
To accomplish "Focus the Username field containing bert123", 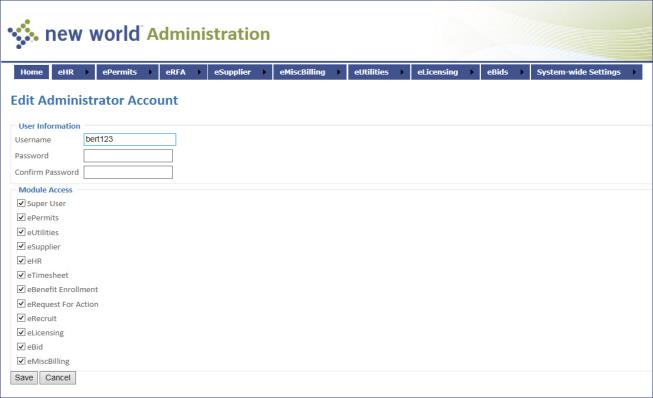I will [x=130, y=139].
